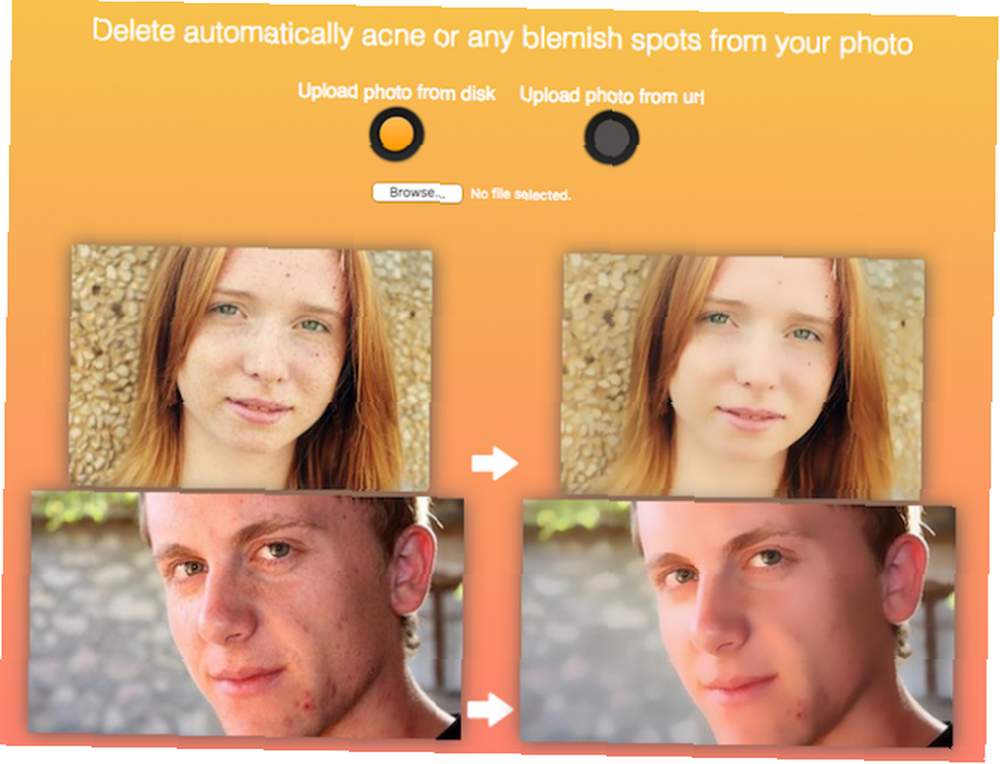Open the original red-haired woman photo
The width and height of the screenshot is (1000, 764).
pos(250,367)
